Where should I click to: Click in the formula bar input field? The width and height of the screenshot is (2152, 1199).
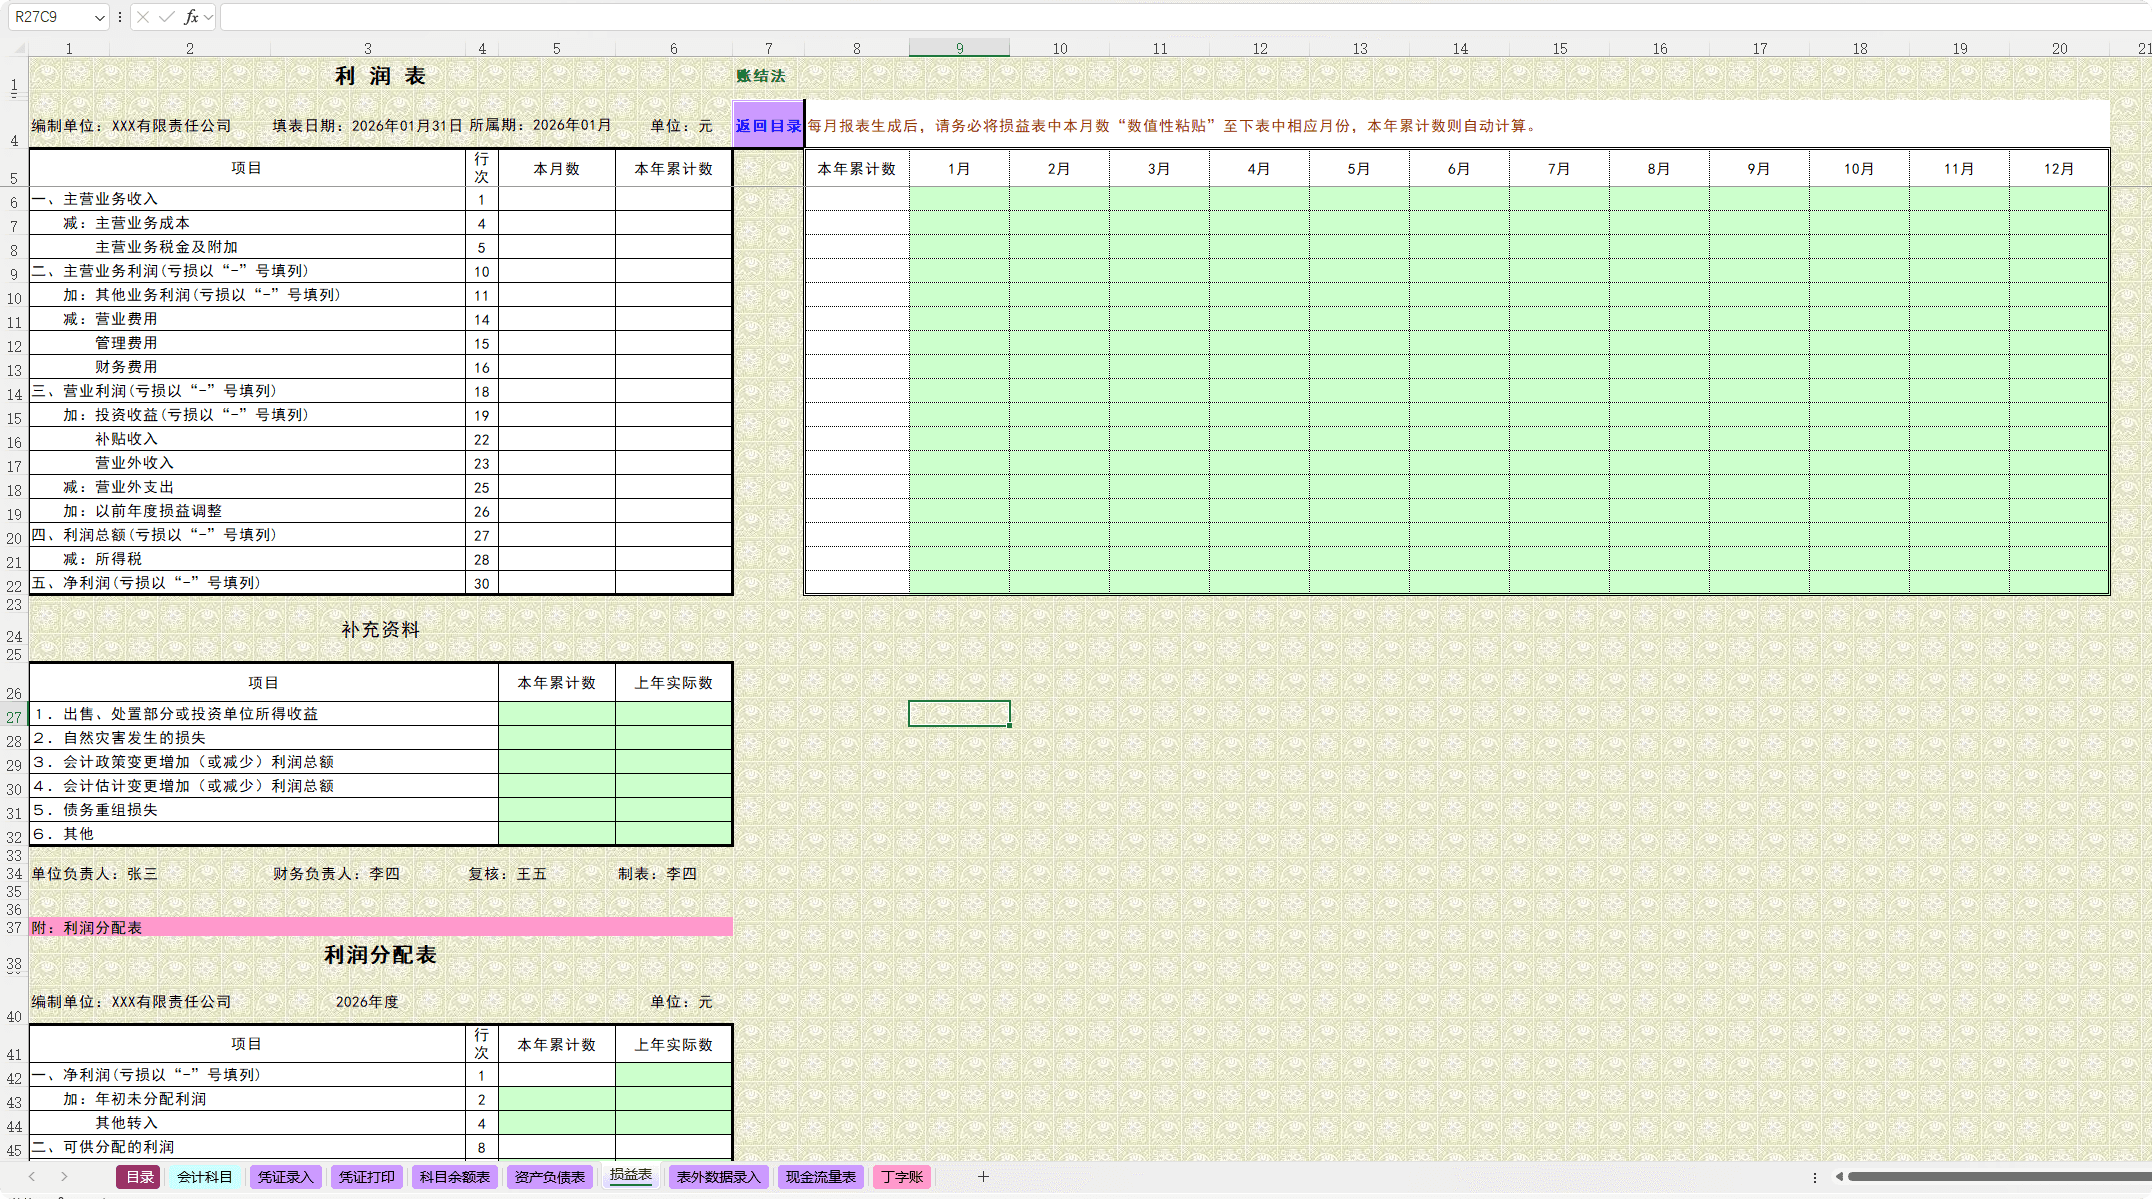pos(1180,17)
